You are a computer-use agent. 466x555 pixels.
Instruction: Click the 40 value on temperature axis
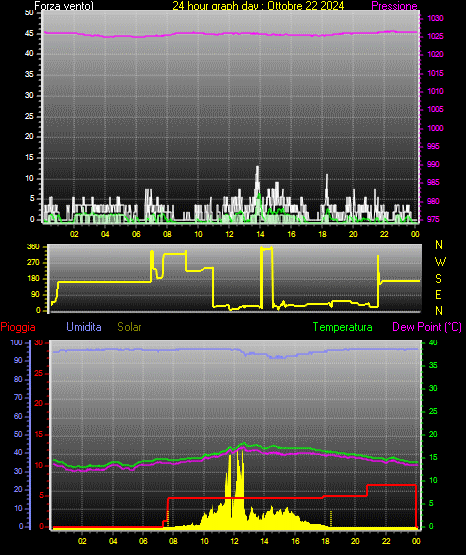pyautogui.click(x=433, y=342)
